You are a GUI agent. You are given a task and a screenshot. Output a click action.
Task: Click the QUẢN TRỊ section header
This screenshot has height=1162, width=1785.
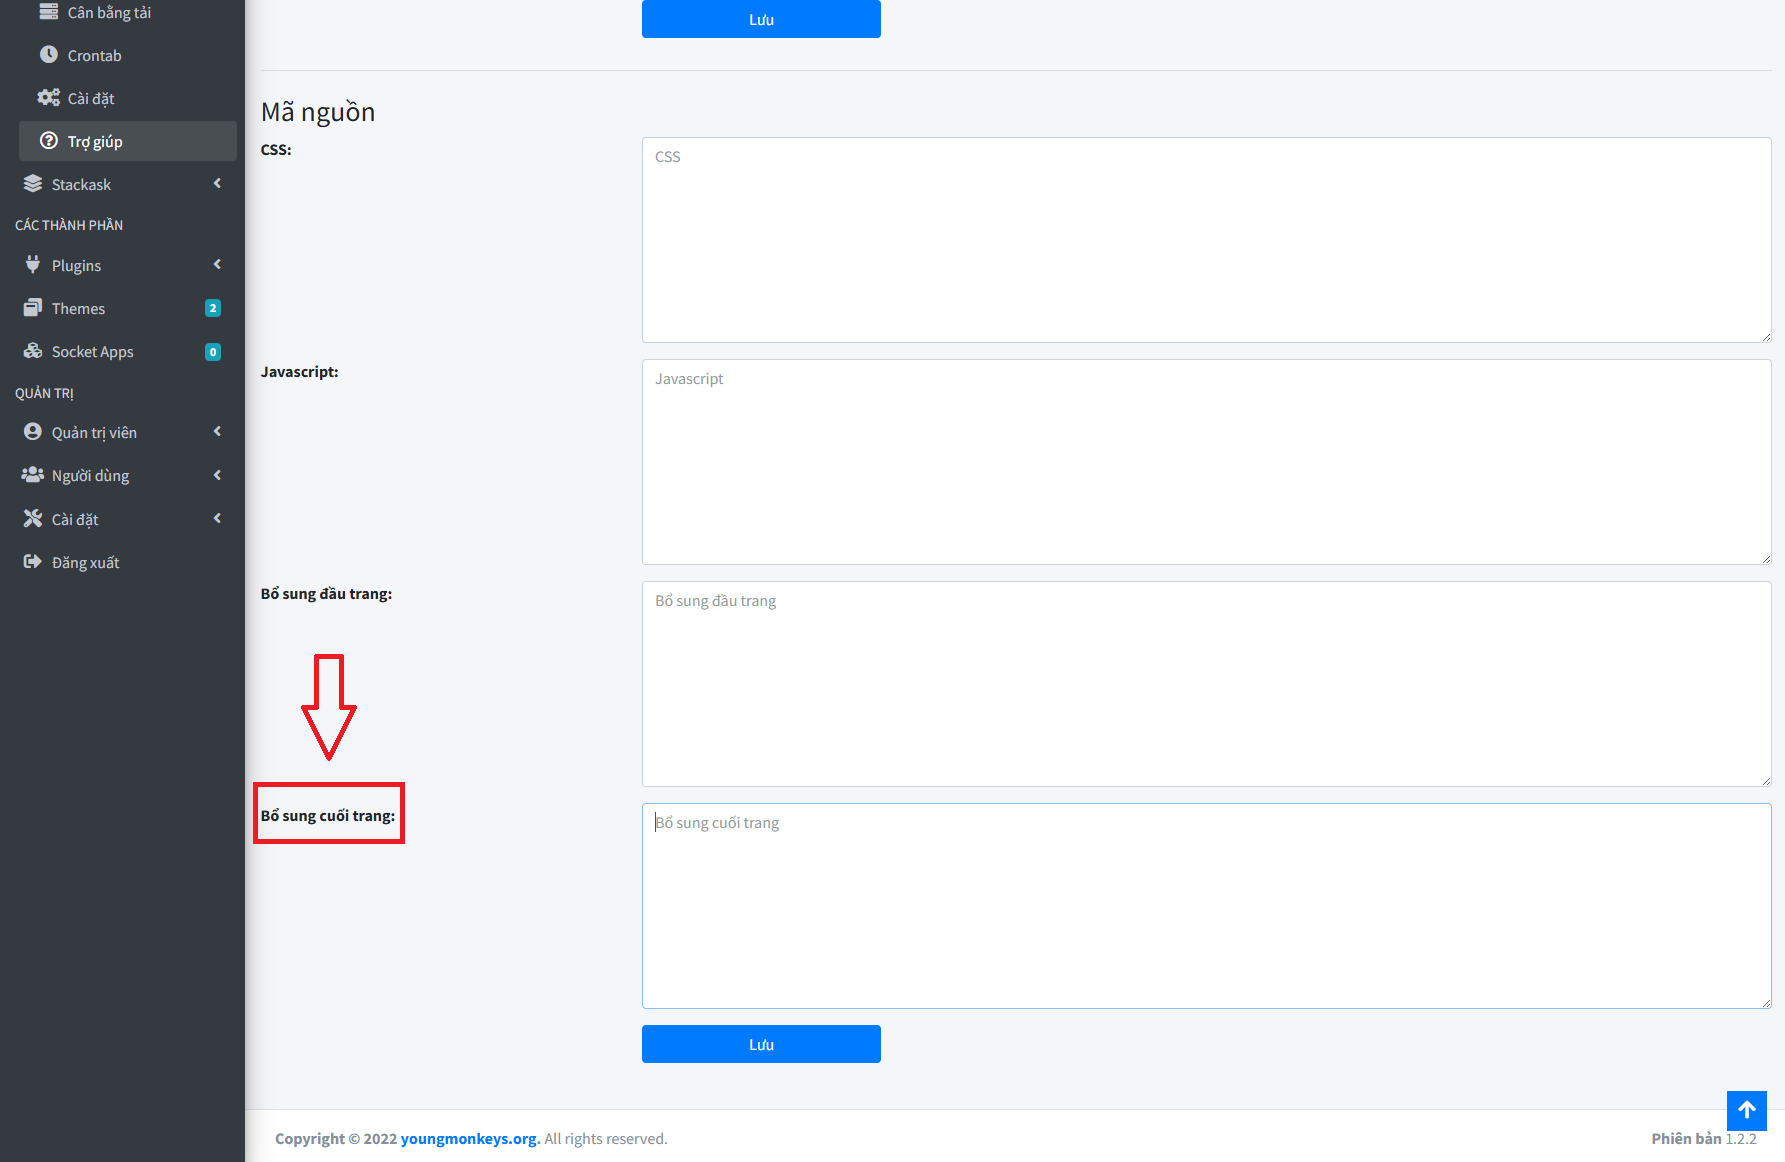[44, 393]
